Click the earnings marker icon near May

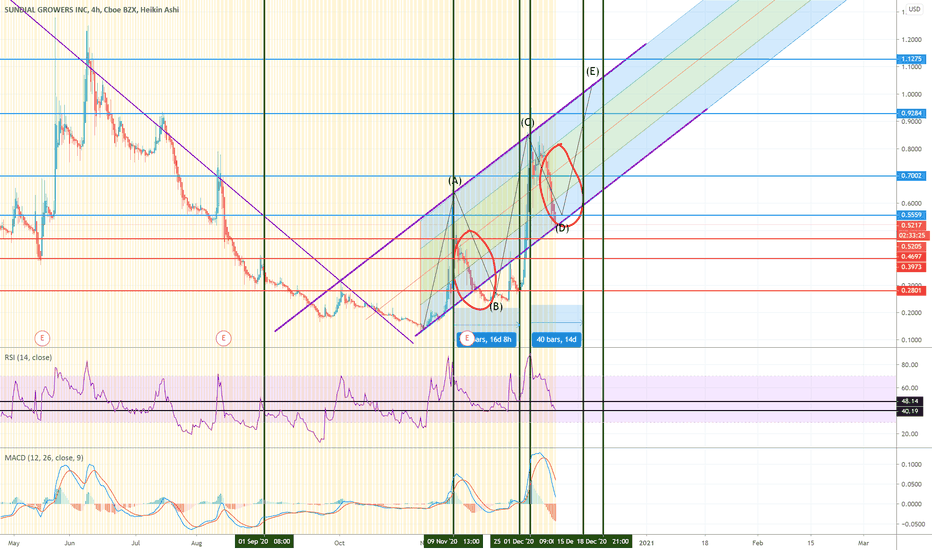(x=42, y=338)
